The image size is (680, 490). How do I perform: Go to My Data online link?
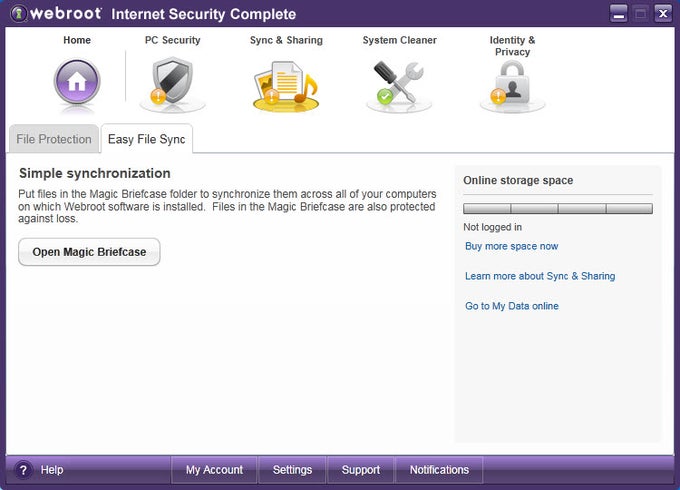click(x=512, y=306)
